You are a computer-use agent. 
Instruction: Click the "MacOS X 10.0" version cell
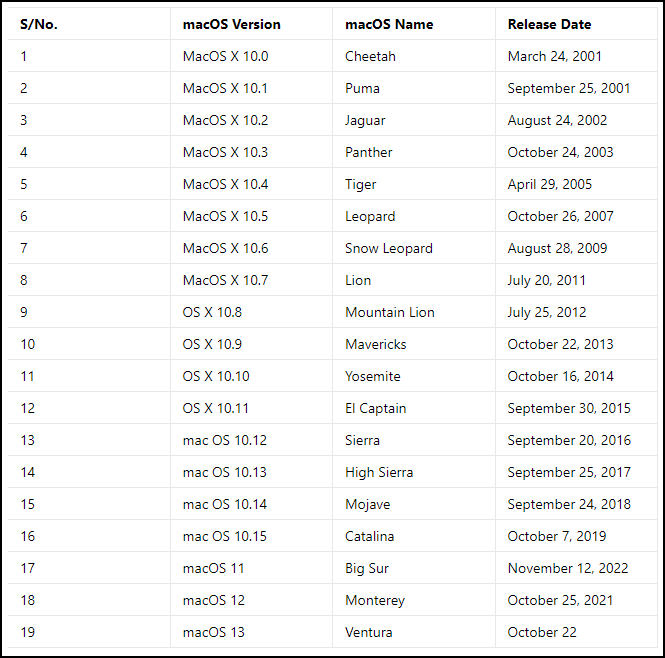click(x=225, y=56)
